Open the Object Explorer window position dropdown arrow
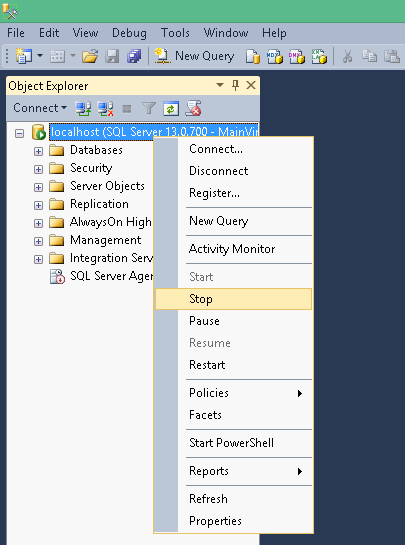Image resolution: width=405 pixels, height=545 pixels. pyautogui.click(x=220, y=85)
